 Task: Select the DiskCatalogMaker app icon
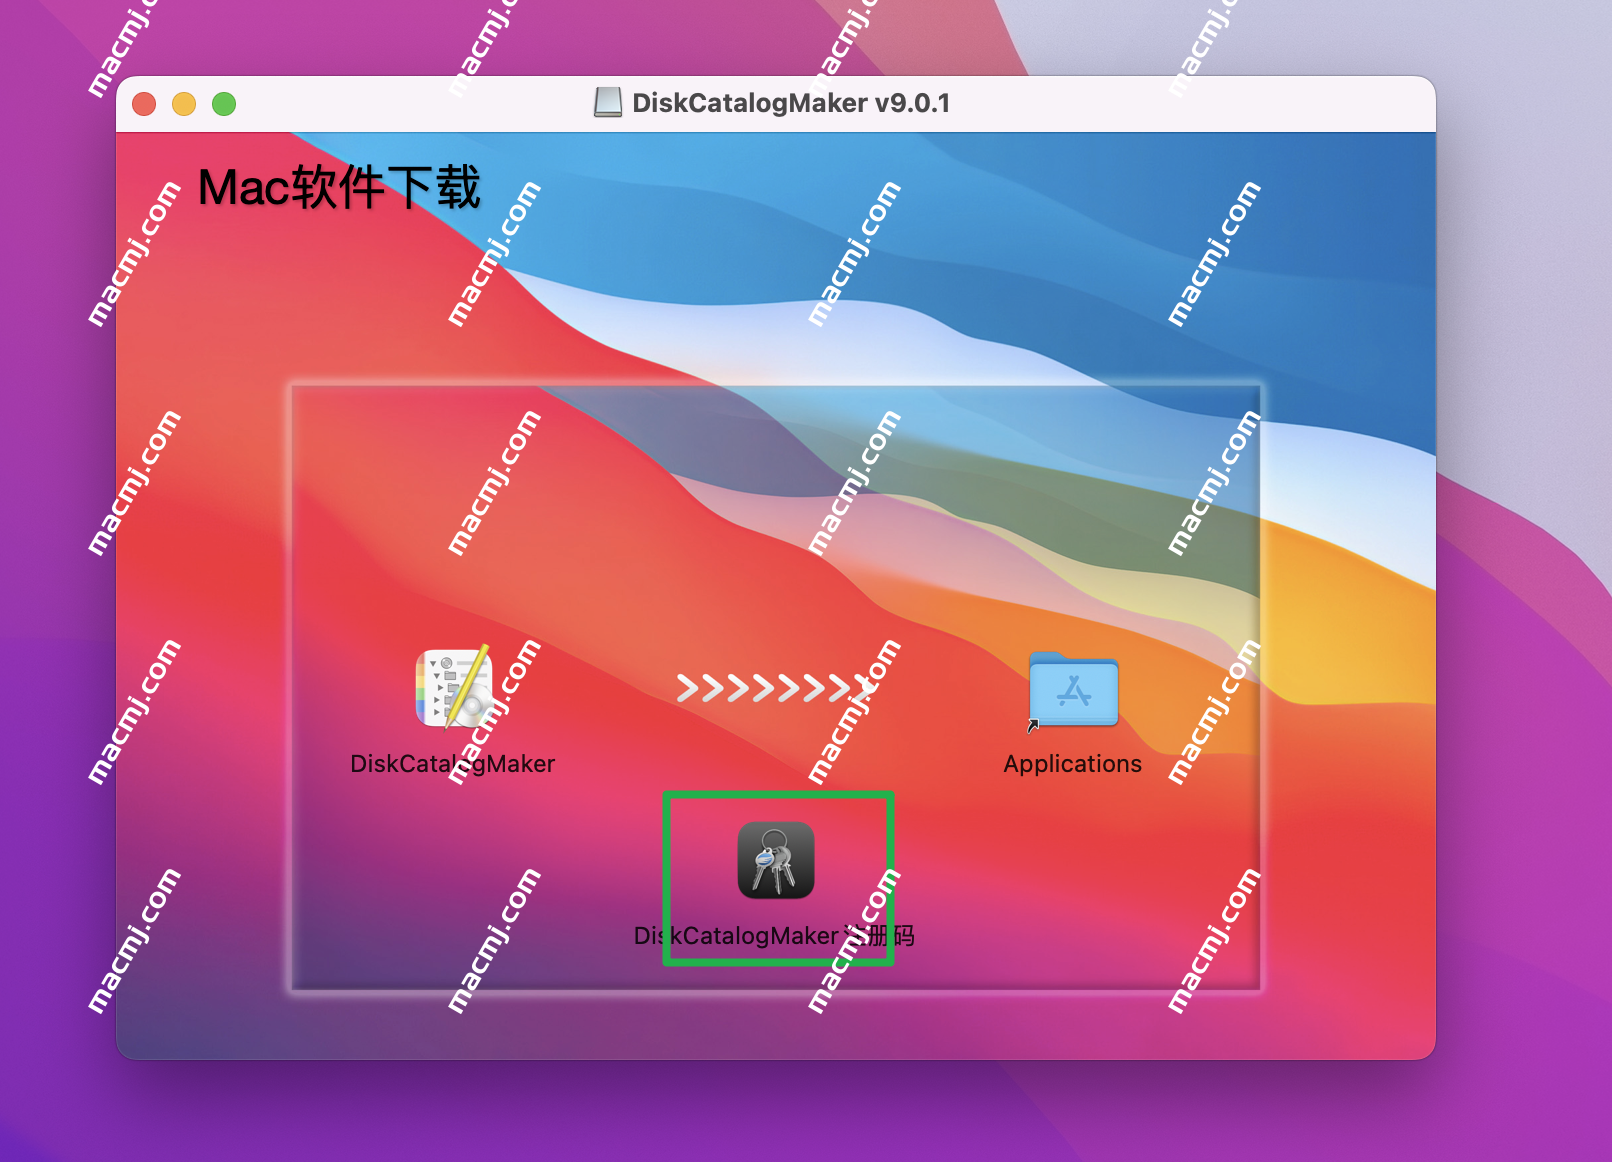click(x=454, y=687)
